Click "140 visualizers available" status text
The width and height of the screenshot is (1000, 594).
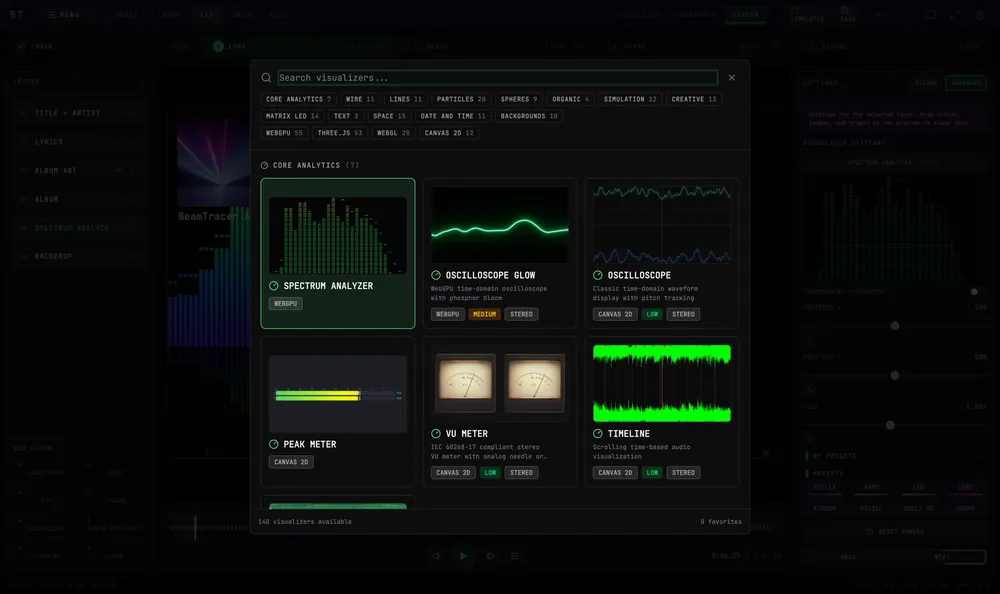pyautogui.click(x=305, y=522)
